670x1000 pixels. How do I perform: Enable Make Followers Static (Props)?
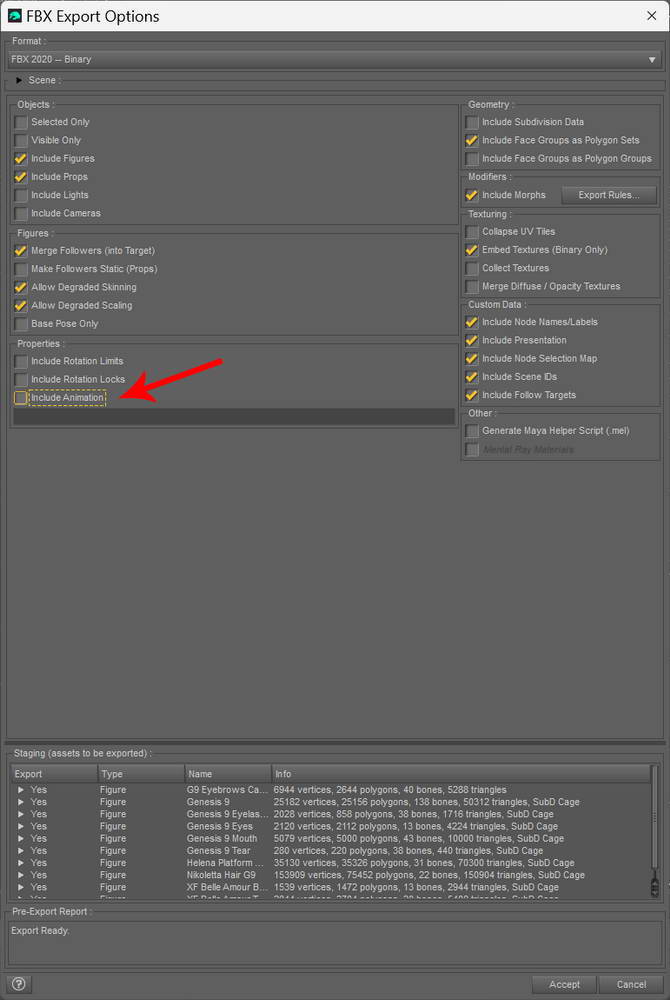click(x=21, y=269)
